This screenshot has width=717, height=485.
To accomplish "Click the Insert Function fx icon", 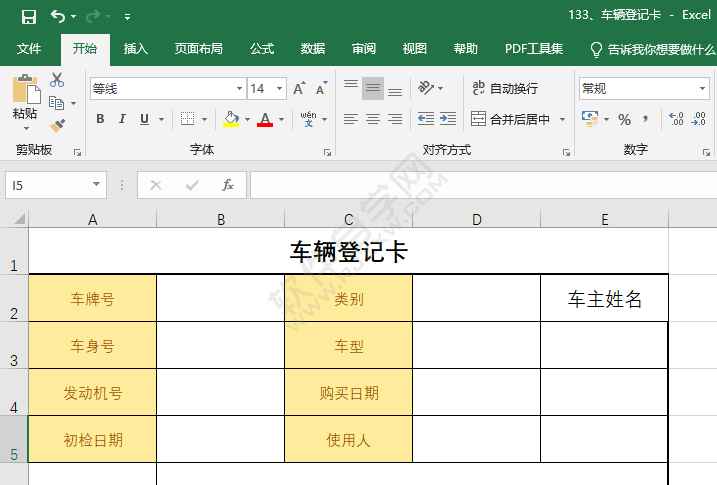I will (228, 185).
